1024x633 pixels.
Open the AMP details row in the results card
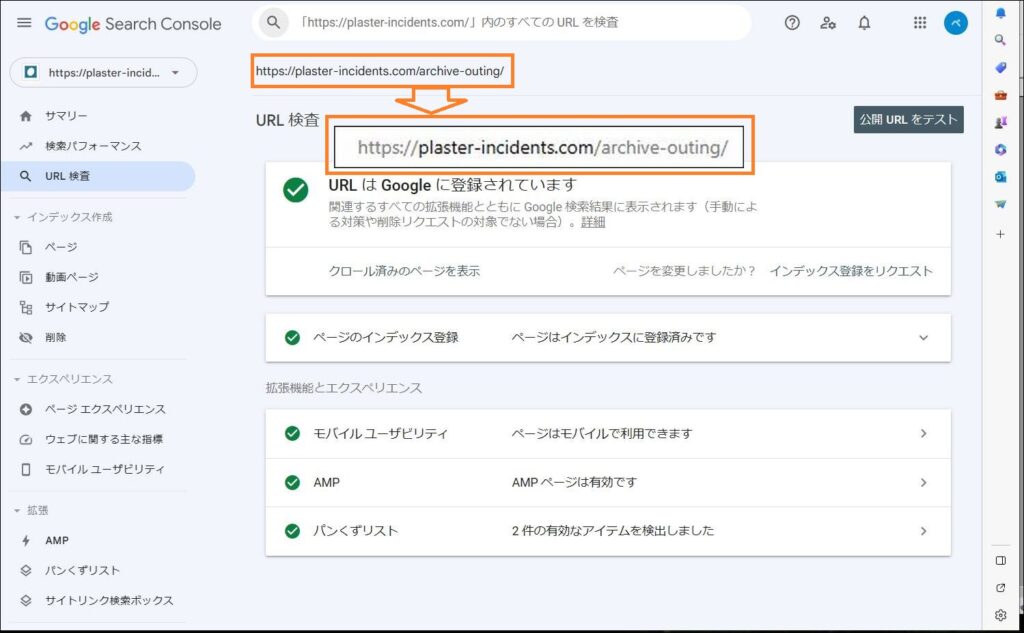coord(608,483)
